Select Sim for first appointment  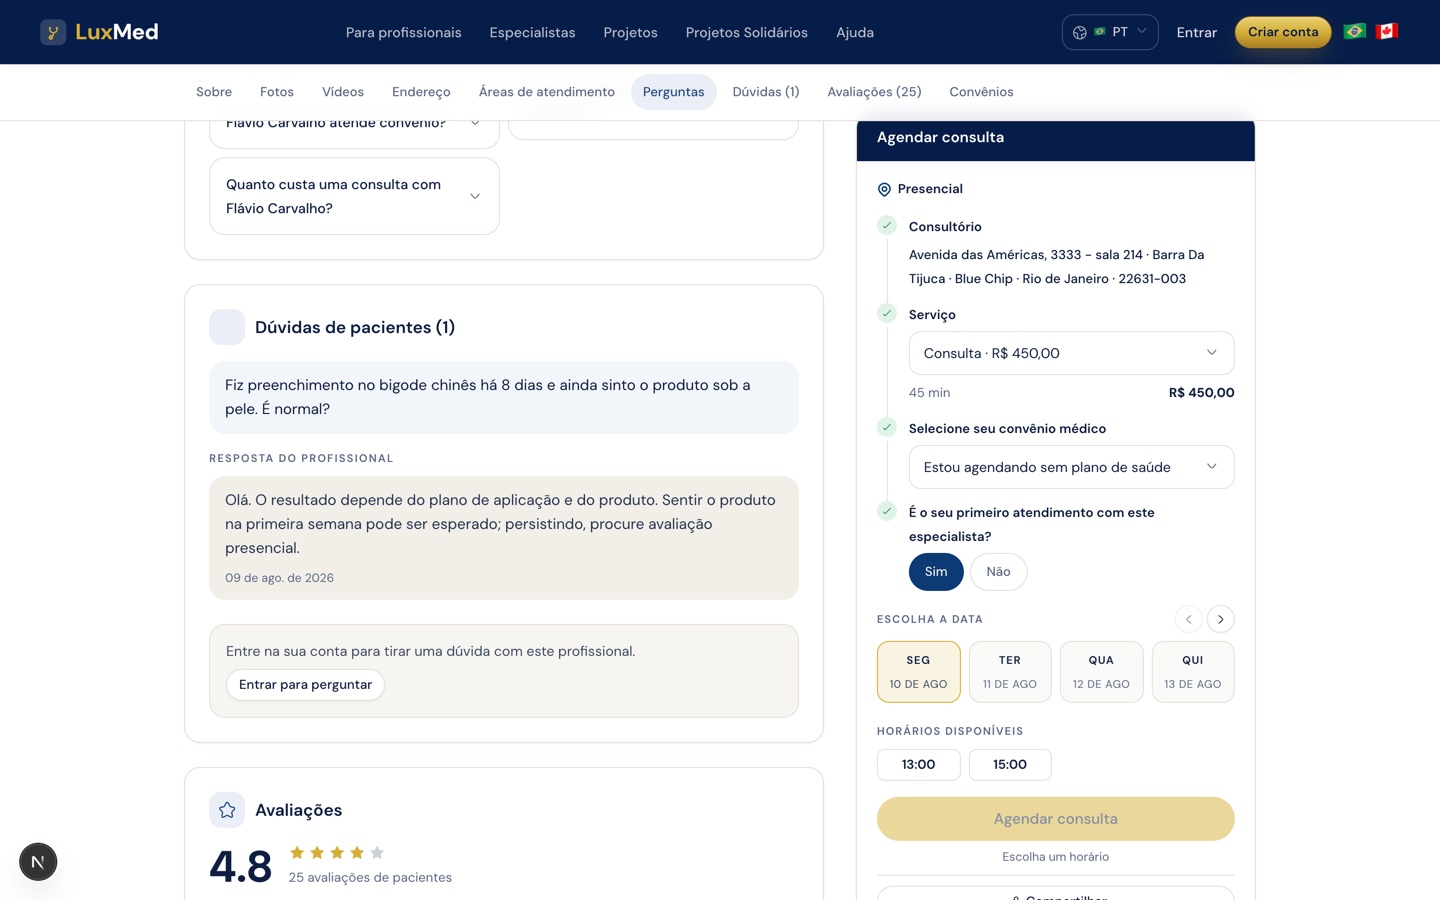pyautogui.click(x=936, y=572)
